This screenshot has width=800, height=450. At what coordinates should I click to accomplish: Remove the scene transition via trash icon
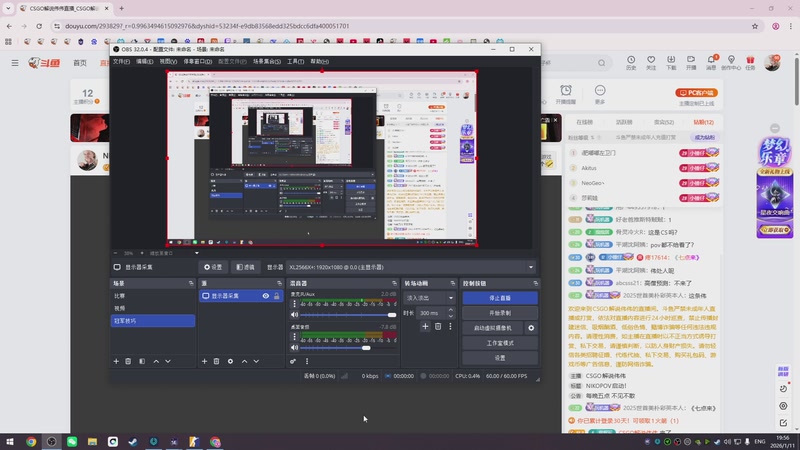coord(438,327)
